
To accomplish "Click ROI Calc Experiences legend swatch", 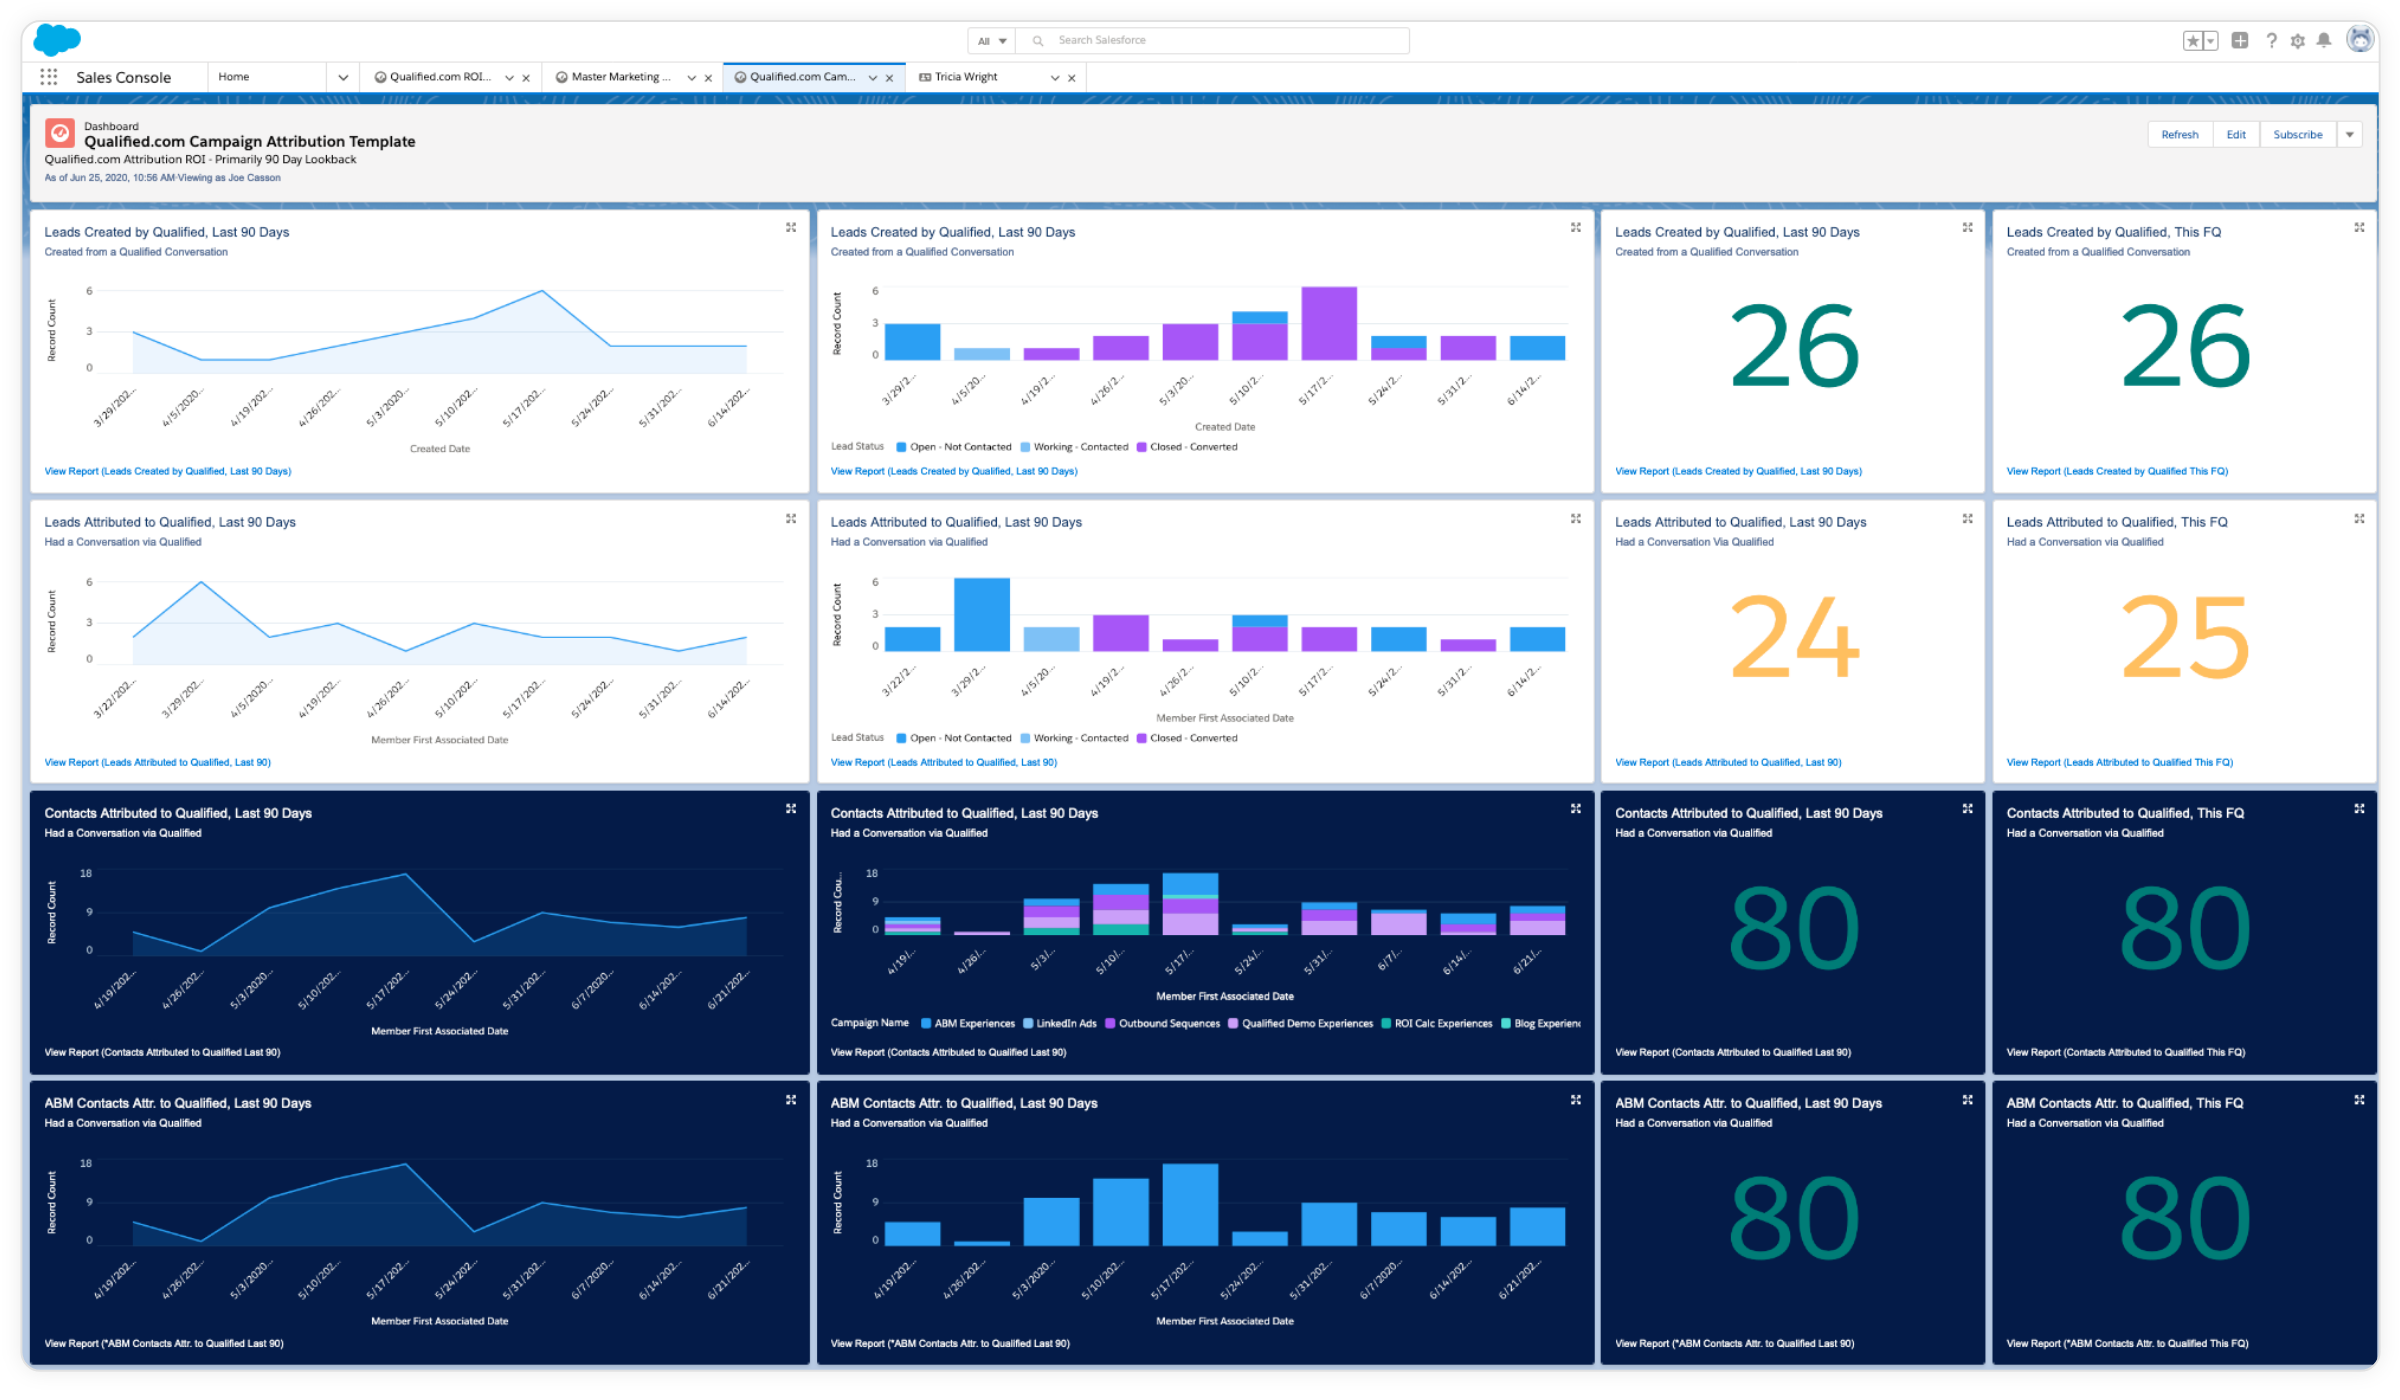I will pyautogui.click(x=1386, y=1023).
